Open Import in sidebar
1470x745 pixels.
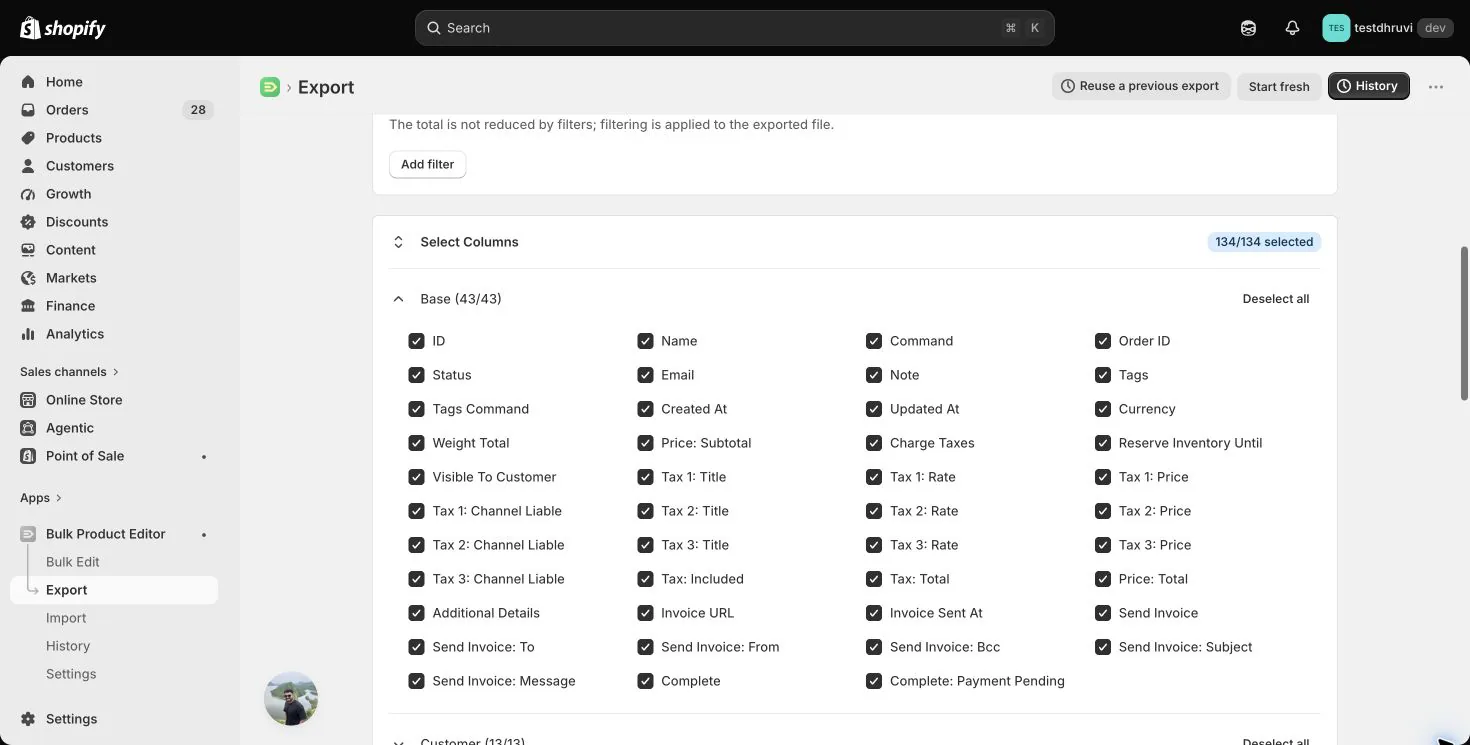pos(66,618)
